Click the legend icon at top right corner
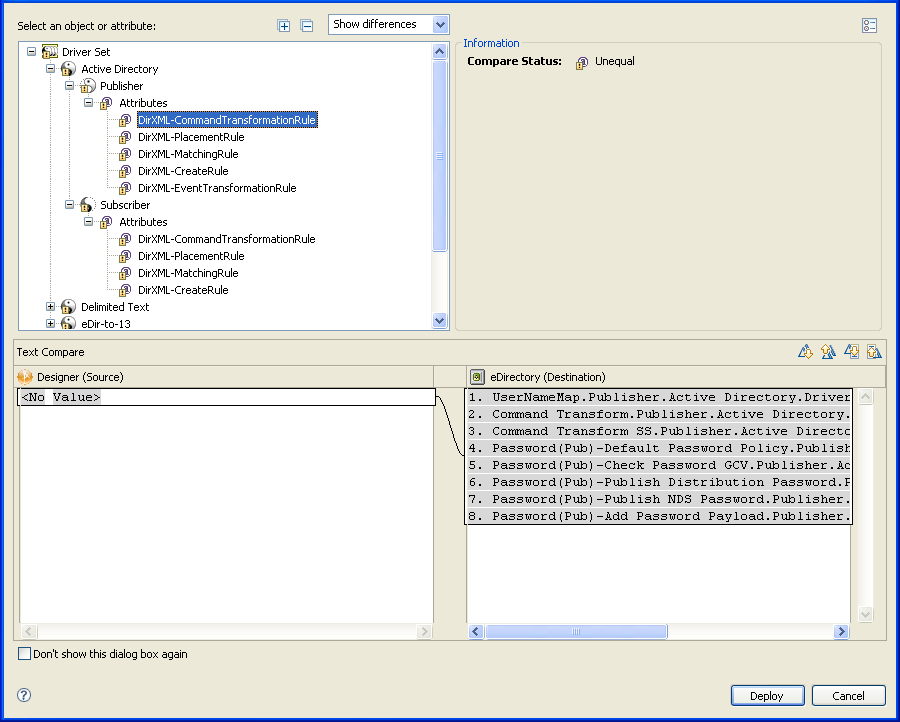900x722 pixels. click(x=869, y=25)
